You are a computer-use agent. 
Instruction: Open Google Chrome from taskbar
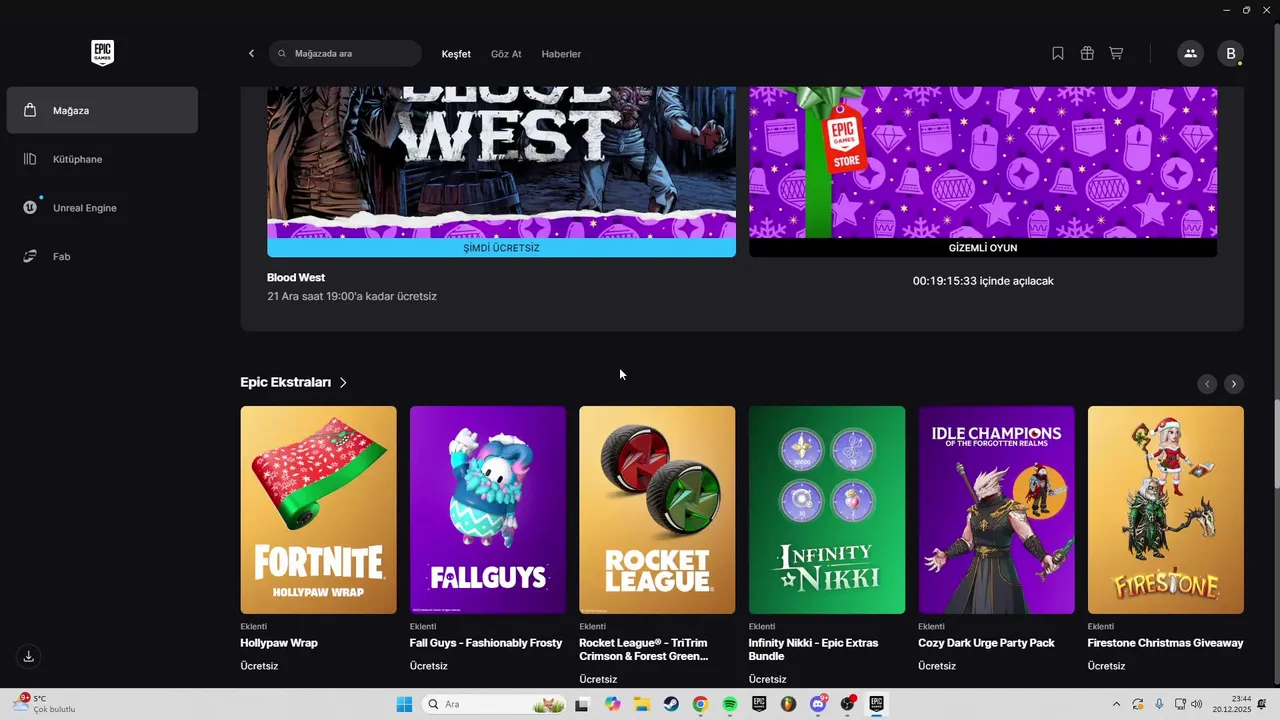pyautogui.click(x=700, y=704)
